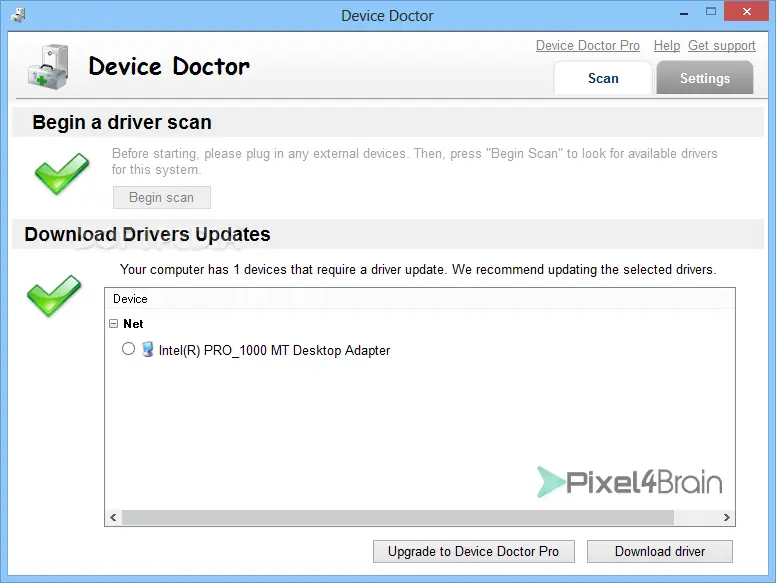This screenshot has height=583, width=776.
Task: Open the Settings tab
Action: 705,78
